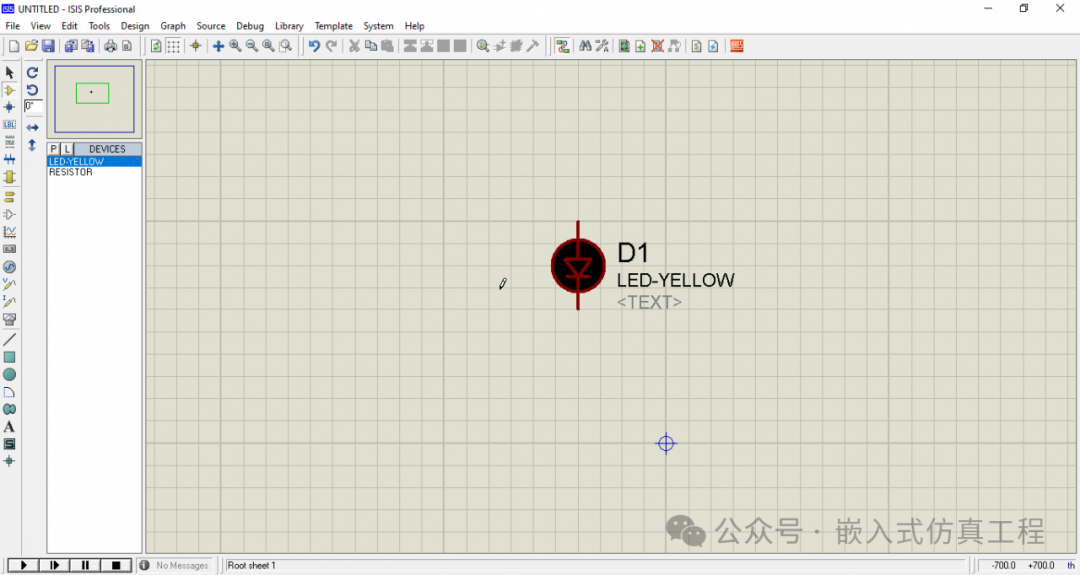Image resolution: width=1080 pixels, height=575 pixels.
Task: Open virtual instruments mode
Action: point(10,319)
